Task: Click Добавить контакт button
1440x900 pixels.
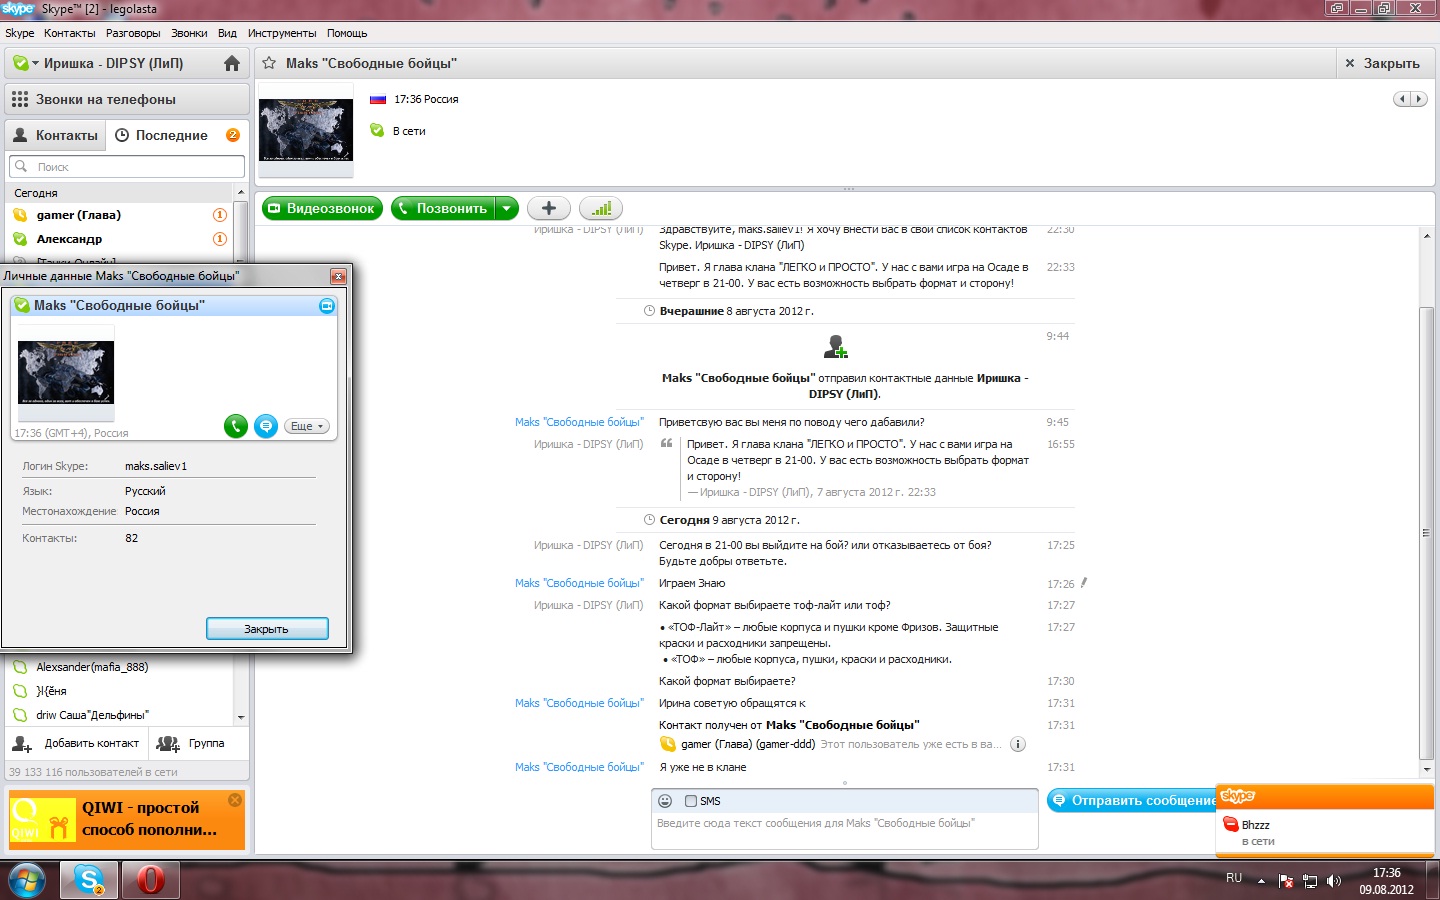Action: point(77,743)
